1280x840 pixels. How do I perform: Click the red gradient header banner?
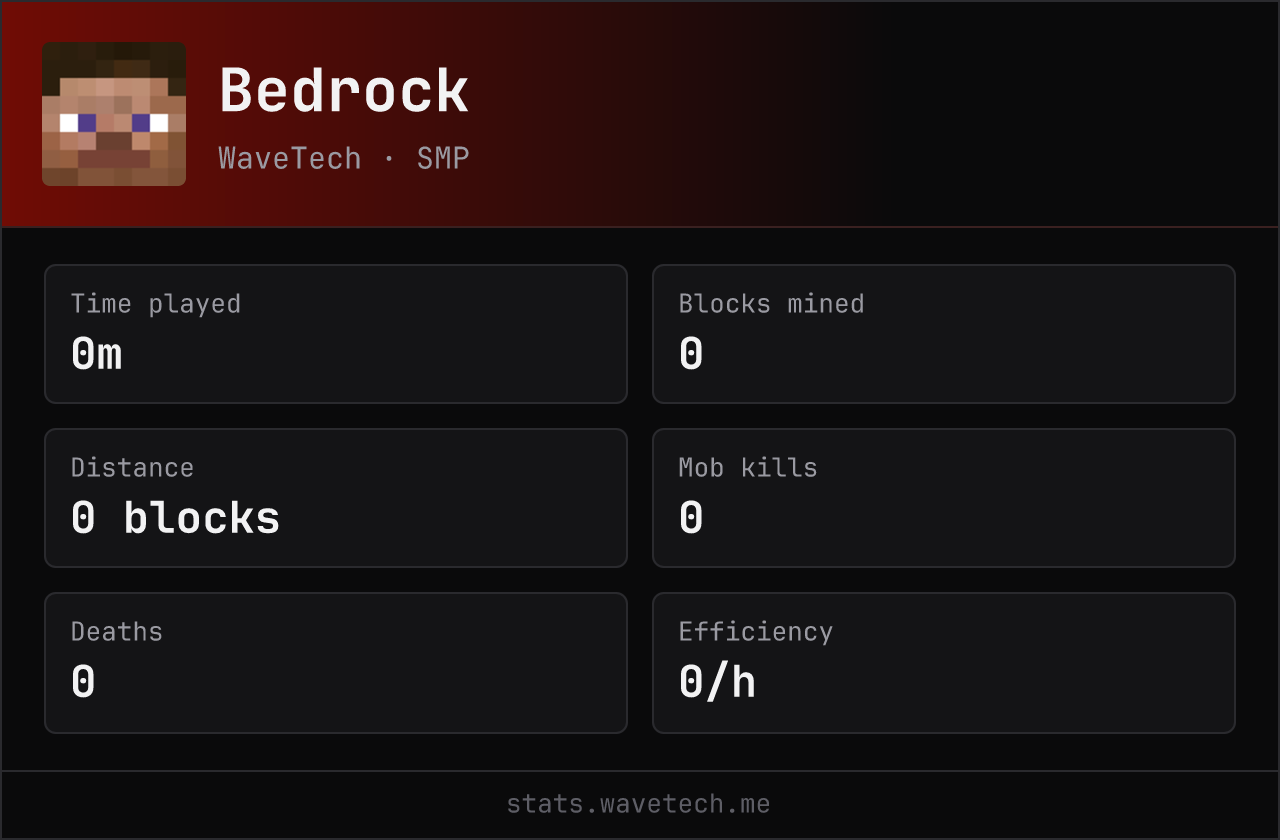(640, 114)
